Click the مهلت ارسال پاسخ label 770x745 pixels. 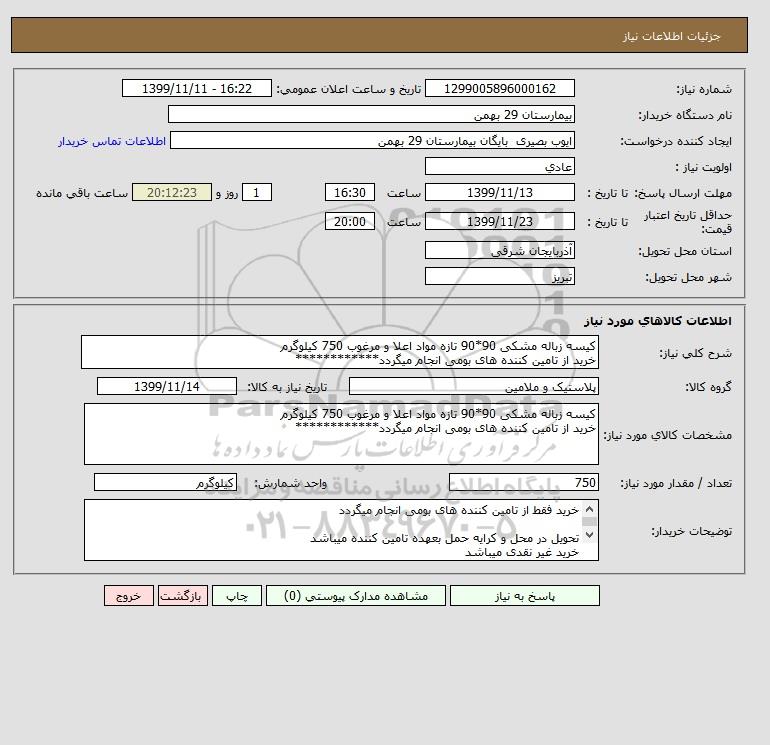pos(684,193)
